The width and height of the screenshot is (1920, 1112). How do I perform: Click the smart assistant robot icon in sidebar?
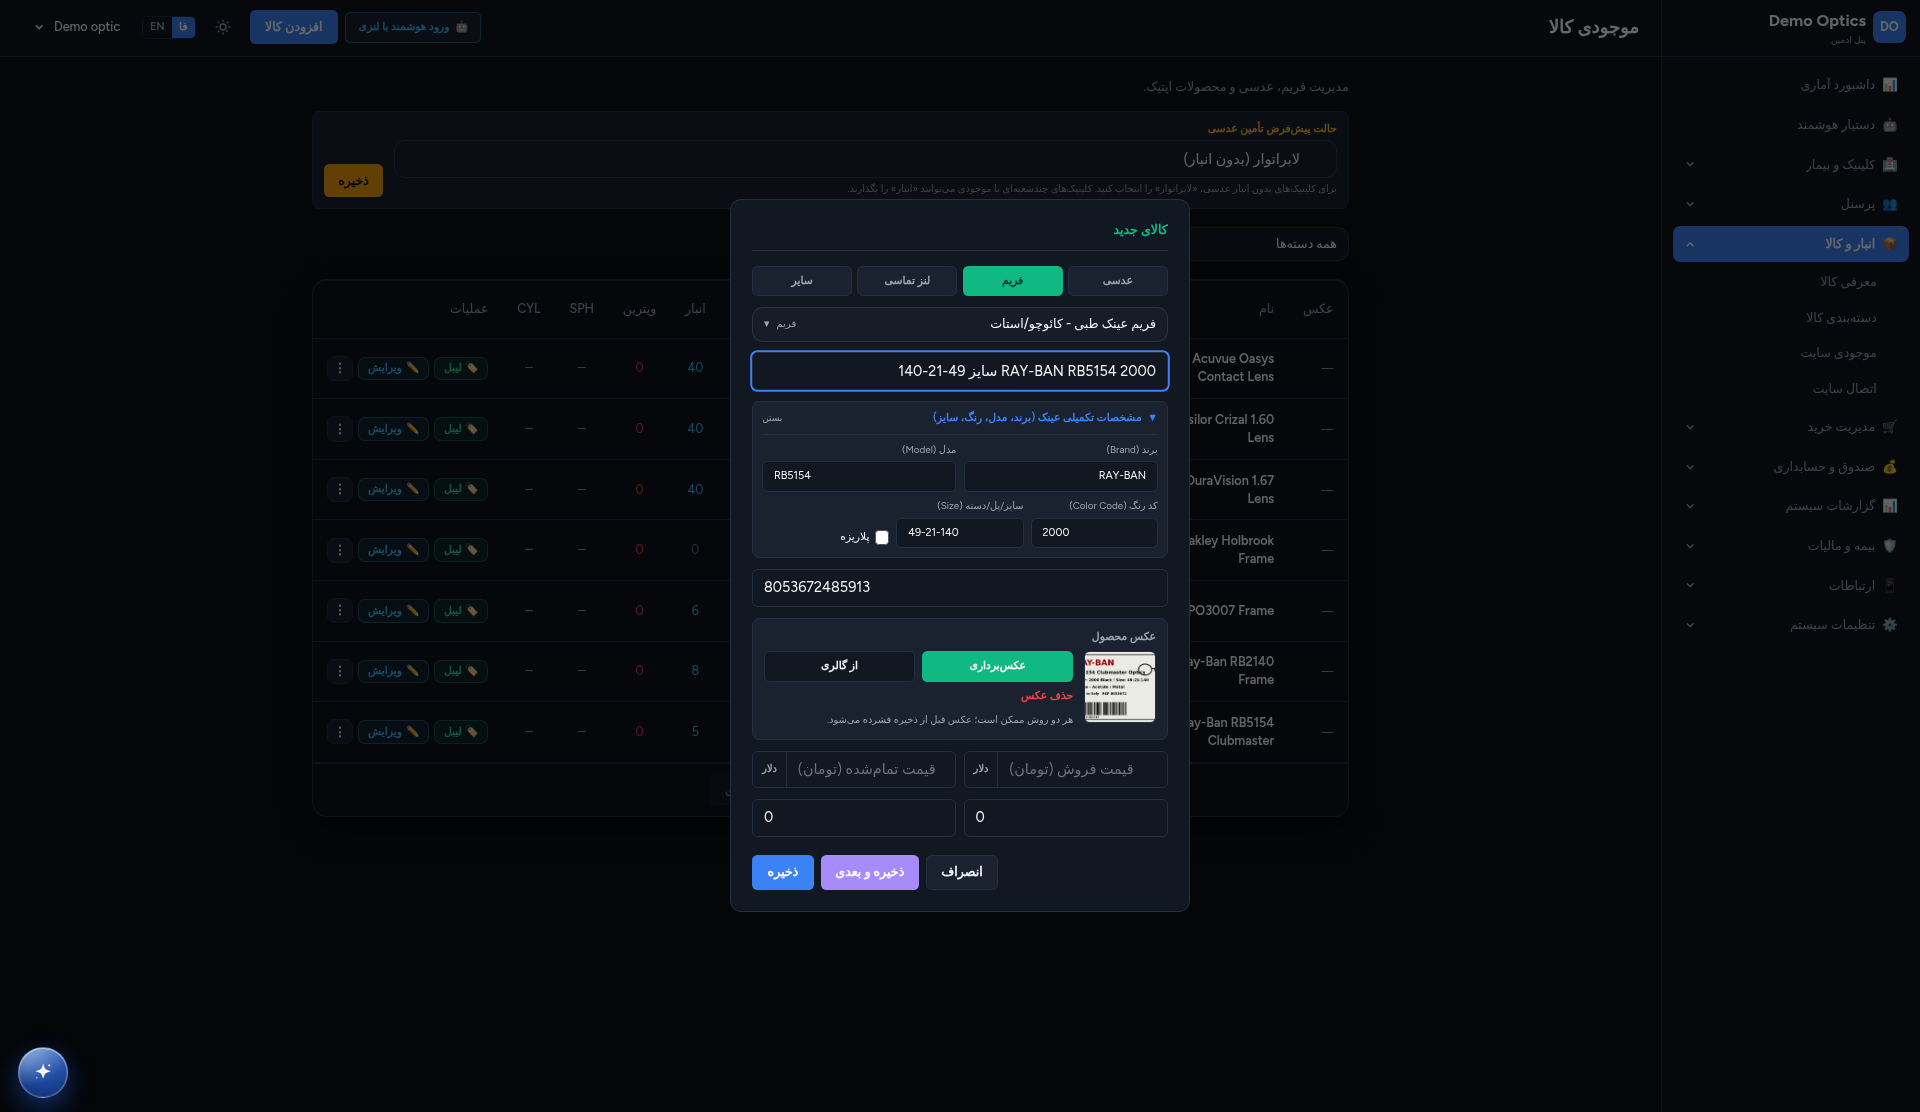(x=1890, y=125)
